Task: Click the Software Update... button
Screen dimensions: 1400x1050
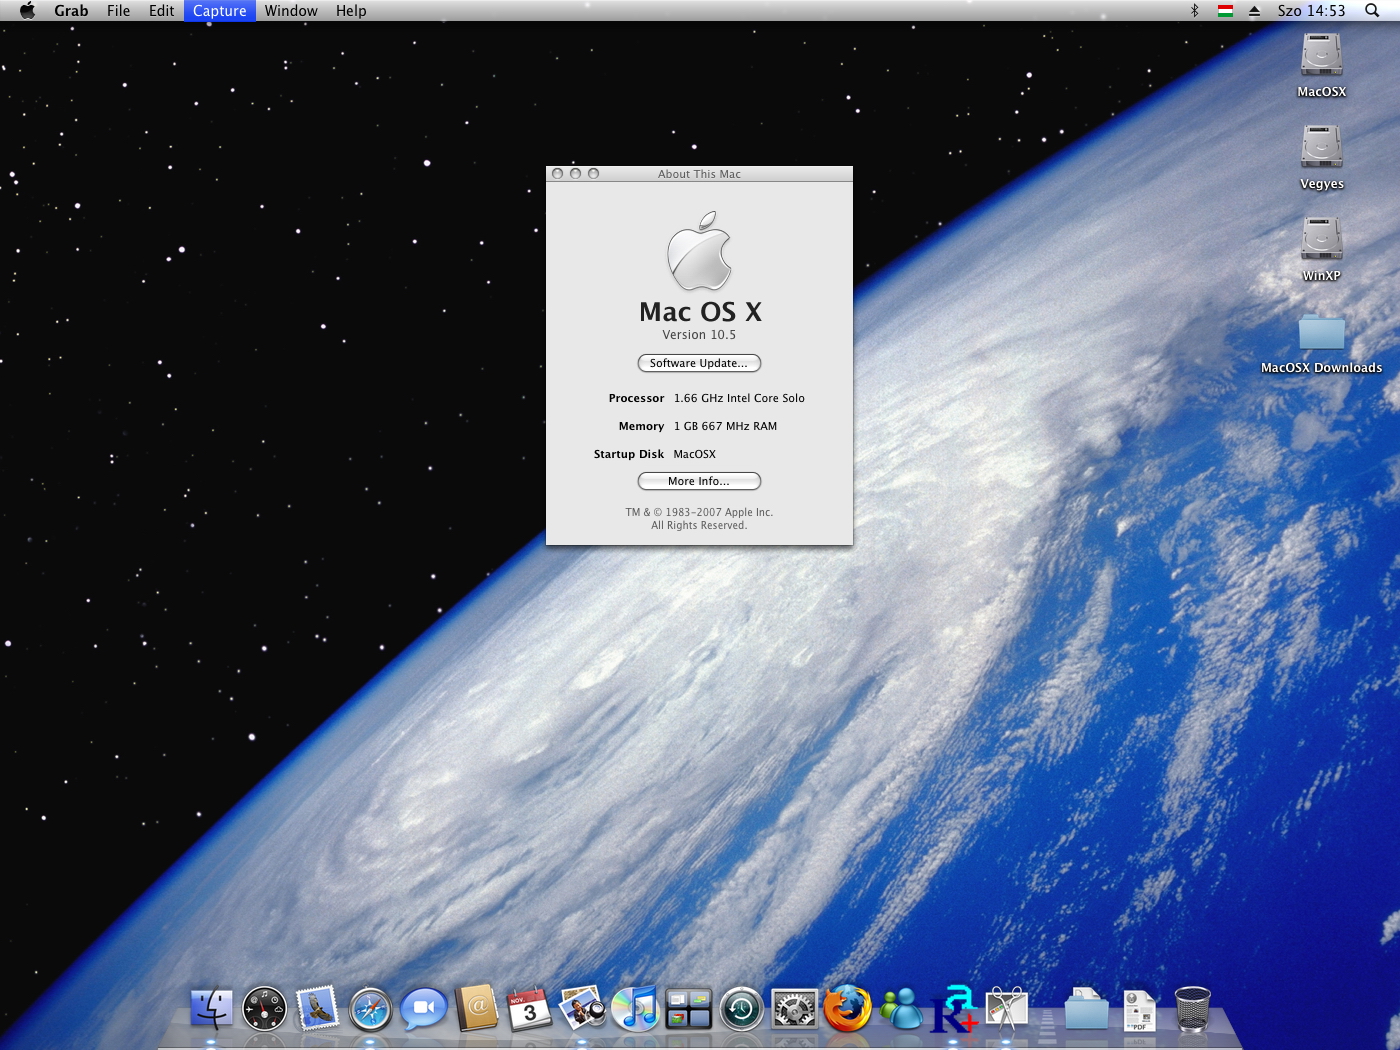Action: pos(699,363)
